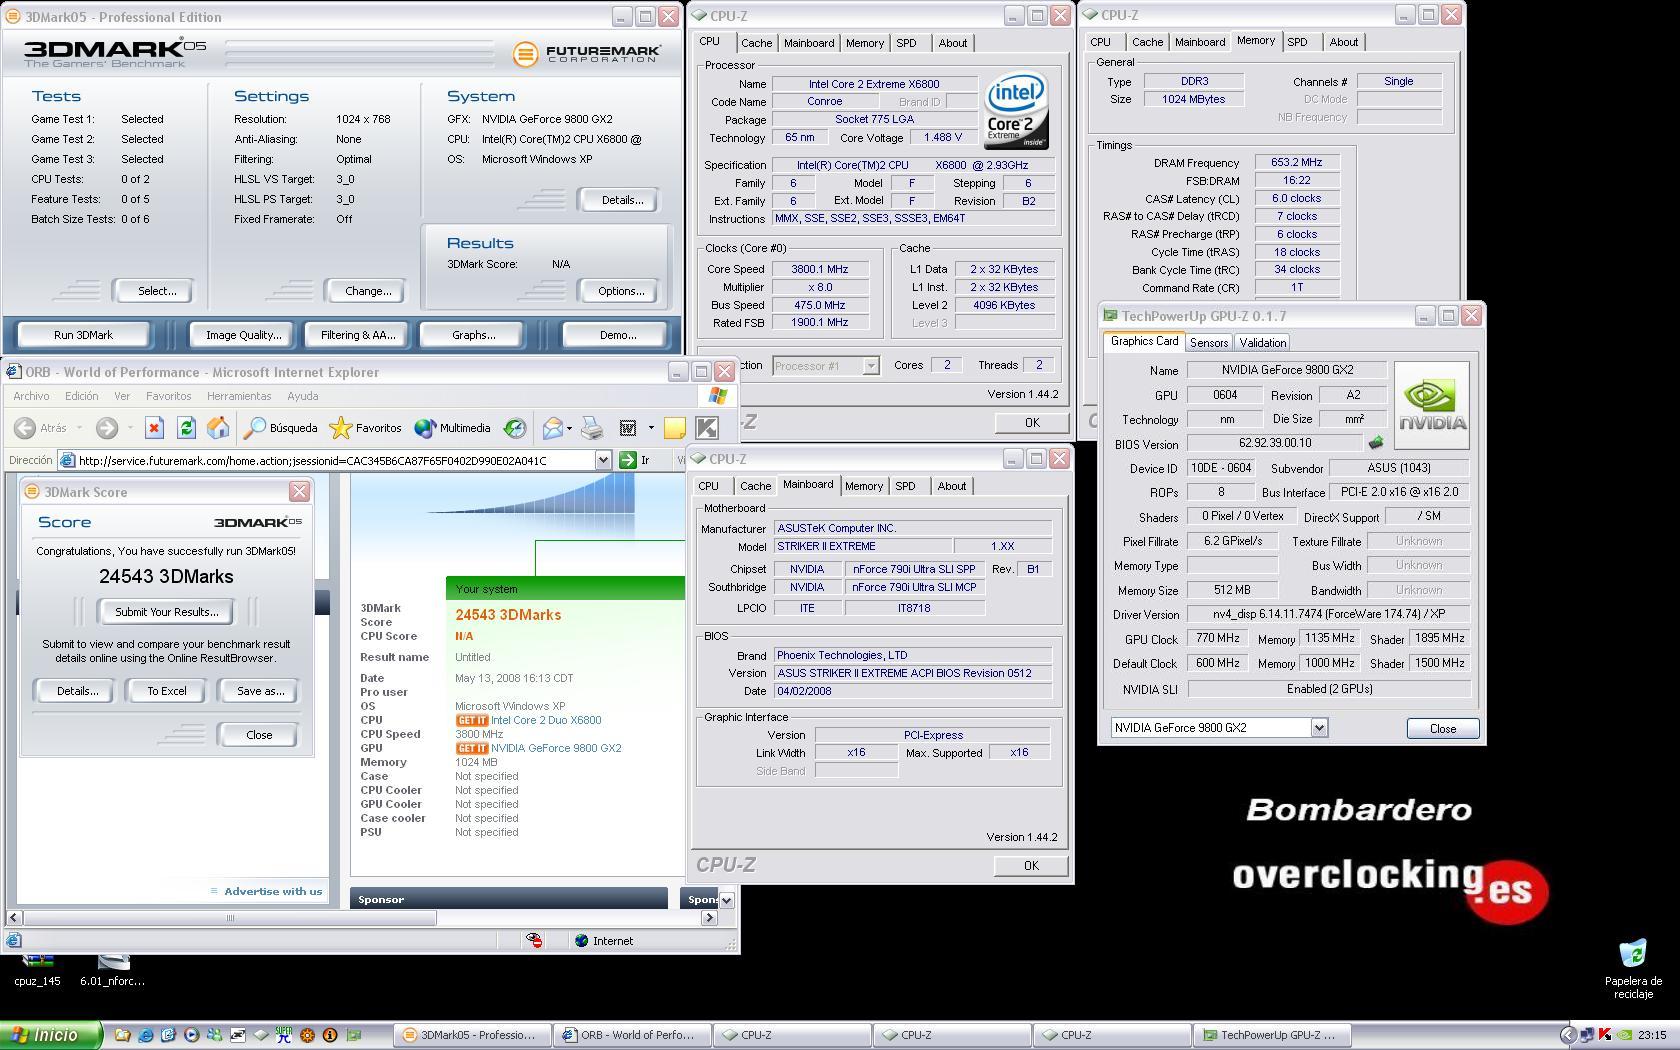Viewport: 1680px width, 1050px height.
Task: Click the Inicio start button
Action: point(50,1035)
